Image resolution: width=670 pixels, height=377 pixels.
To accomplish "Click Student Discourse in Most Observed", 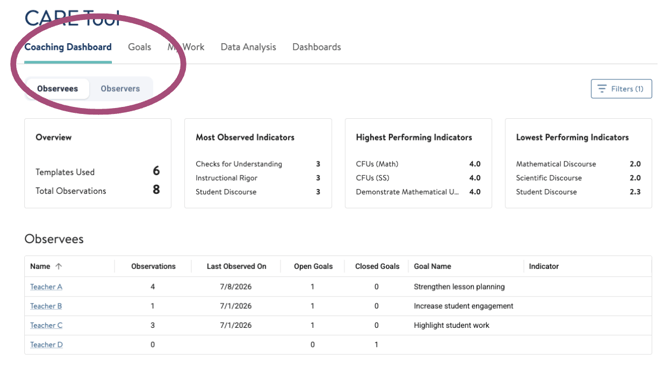I will pos(226,192).
